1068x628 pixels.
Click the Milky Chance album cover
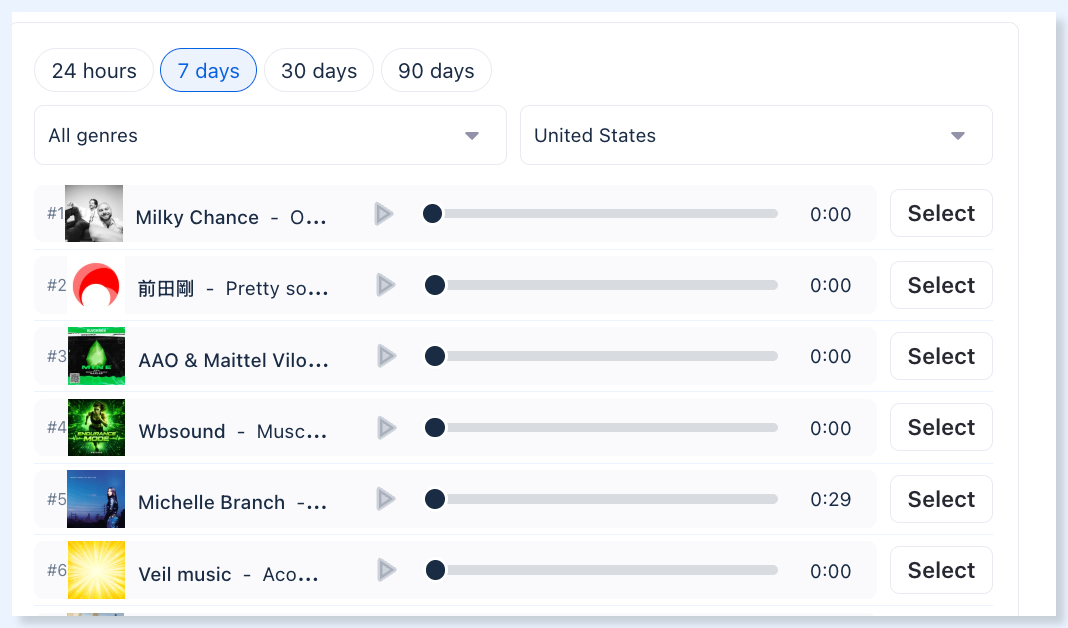tap(94, 213)
